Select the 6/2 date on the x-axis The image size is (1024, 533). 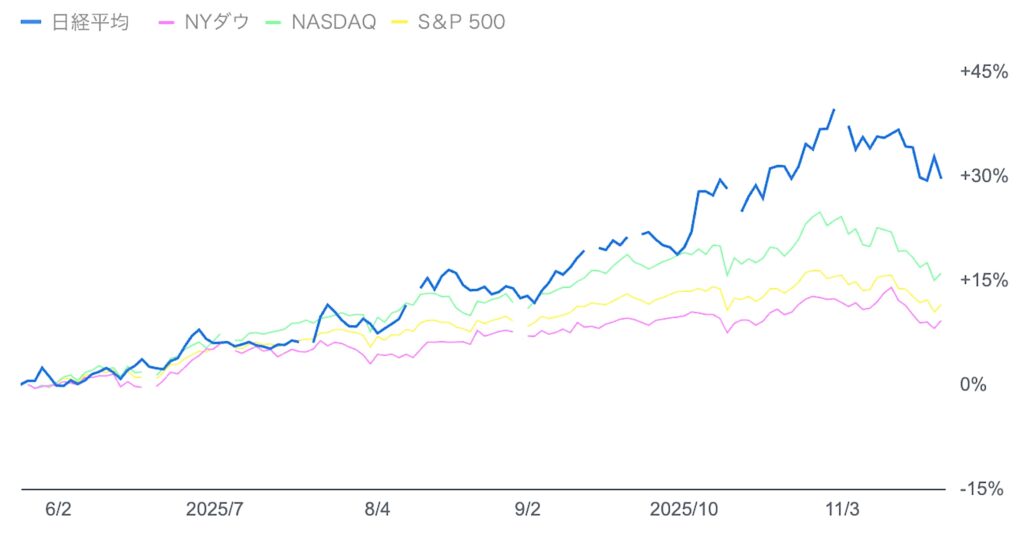(x=59, y=509)
